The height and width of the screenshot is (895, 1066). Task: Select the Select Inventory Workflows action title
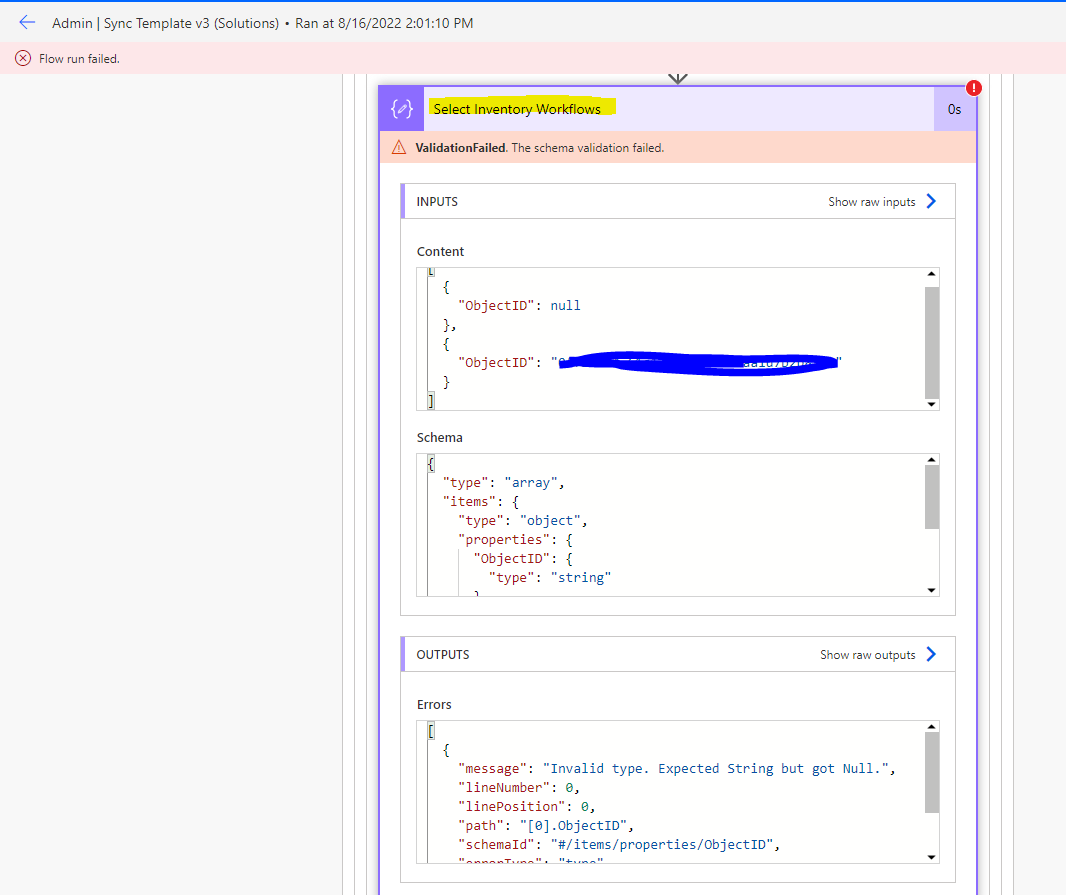[x=519, y=108]
